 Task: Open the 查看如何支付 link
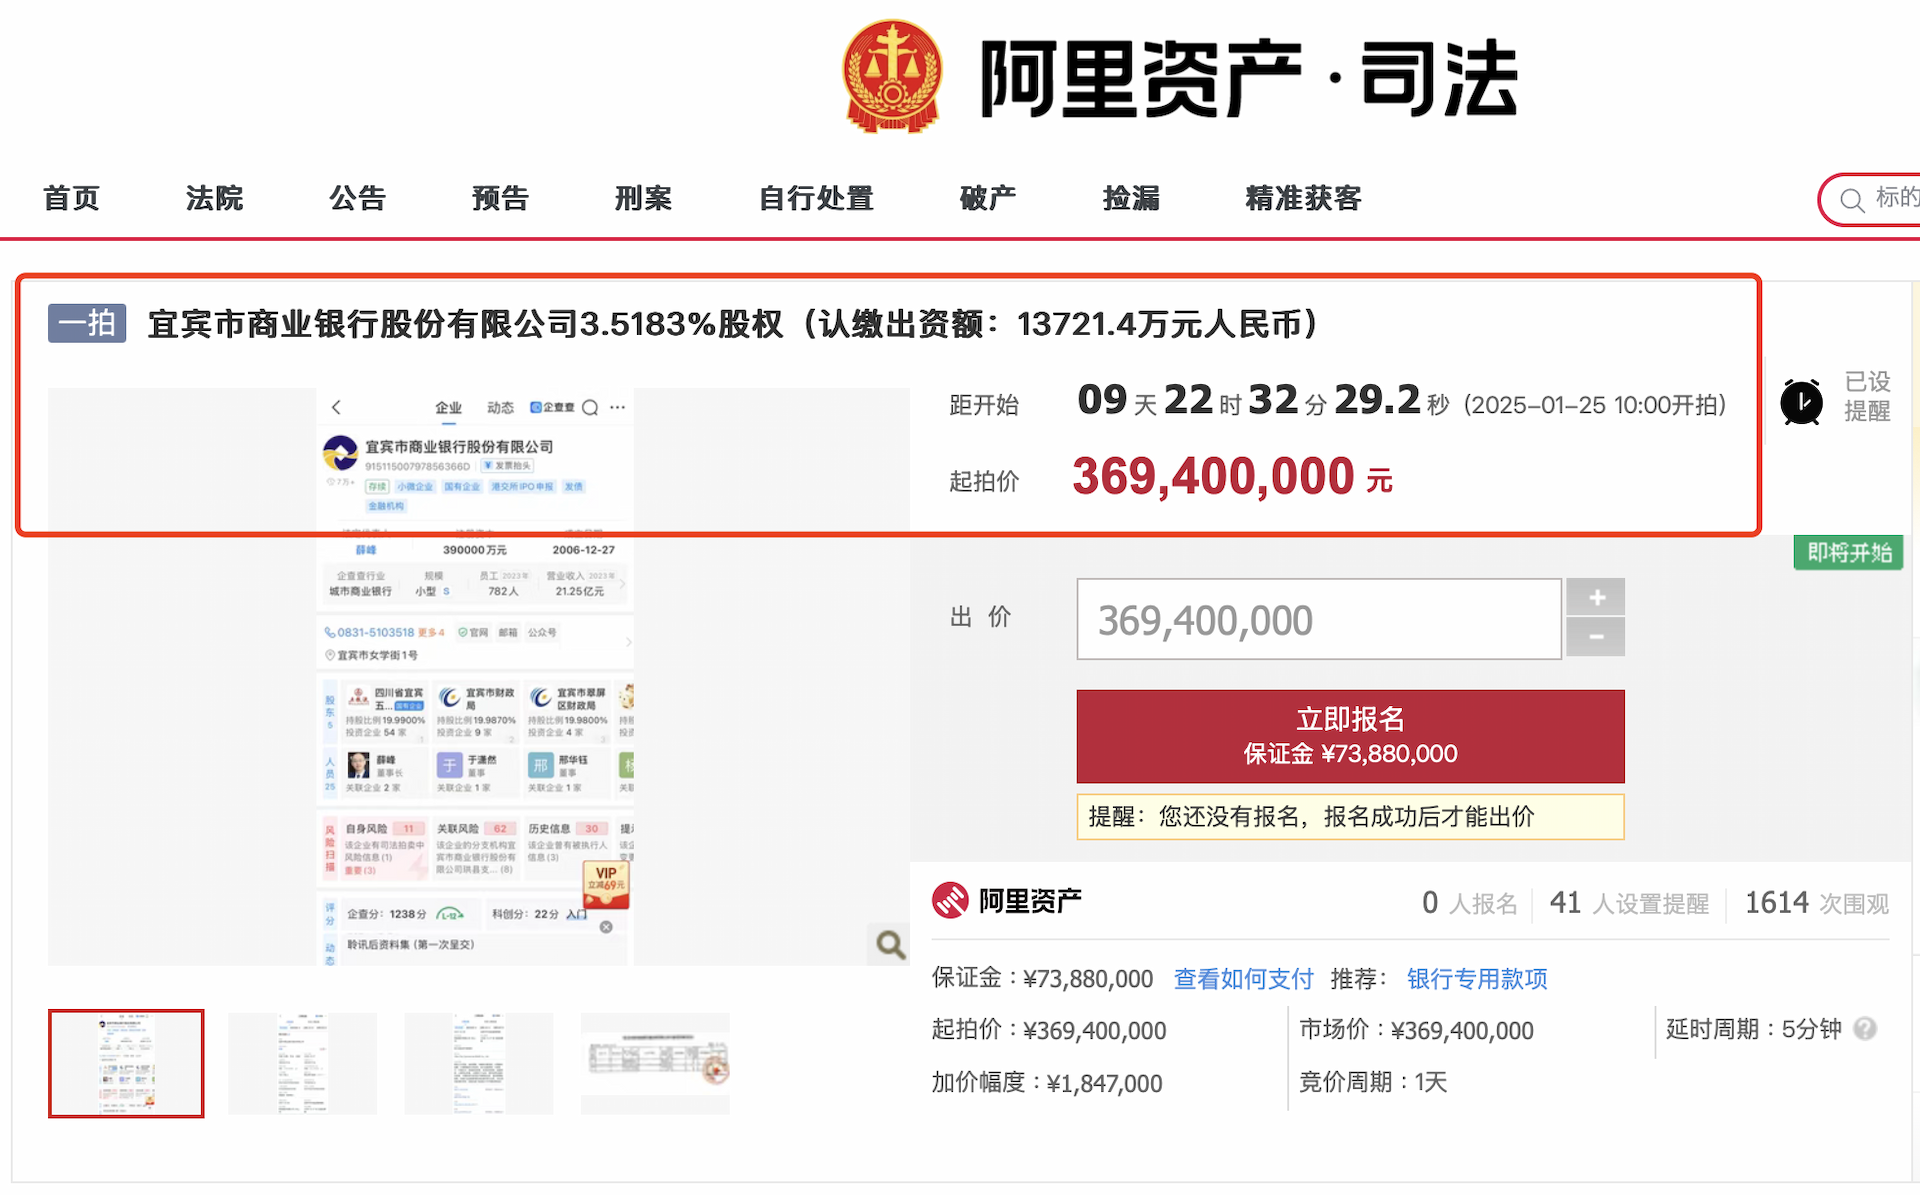tap(1243, 978)
